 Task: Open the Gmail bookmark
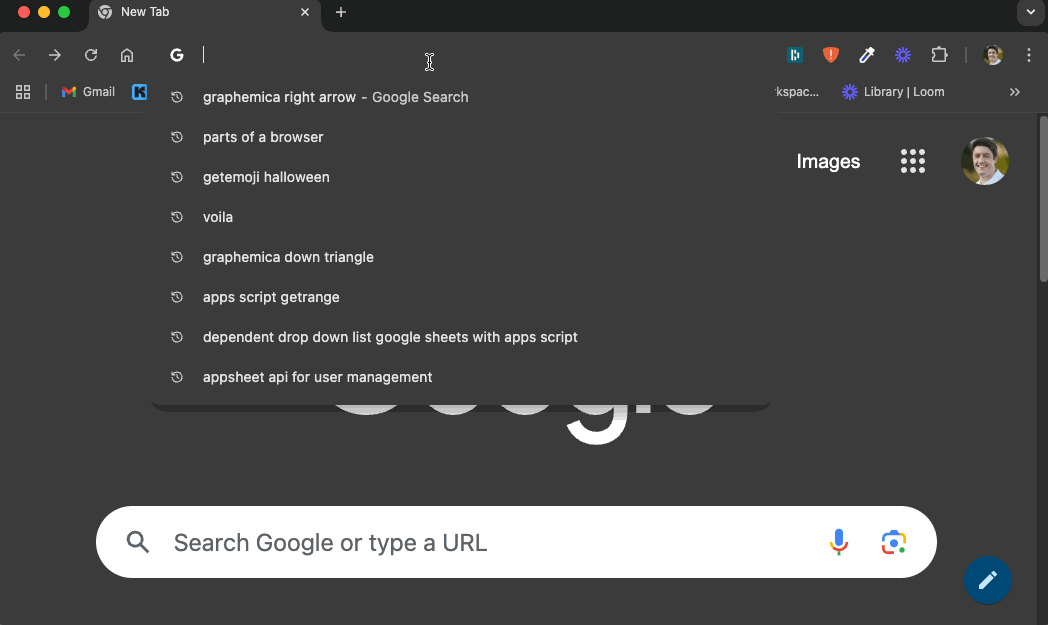88,92
